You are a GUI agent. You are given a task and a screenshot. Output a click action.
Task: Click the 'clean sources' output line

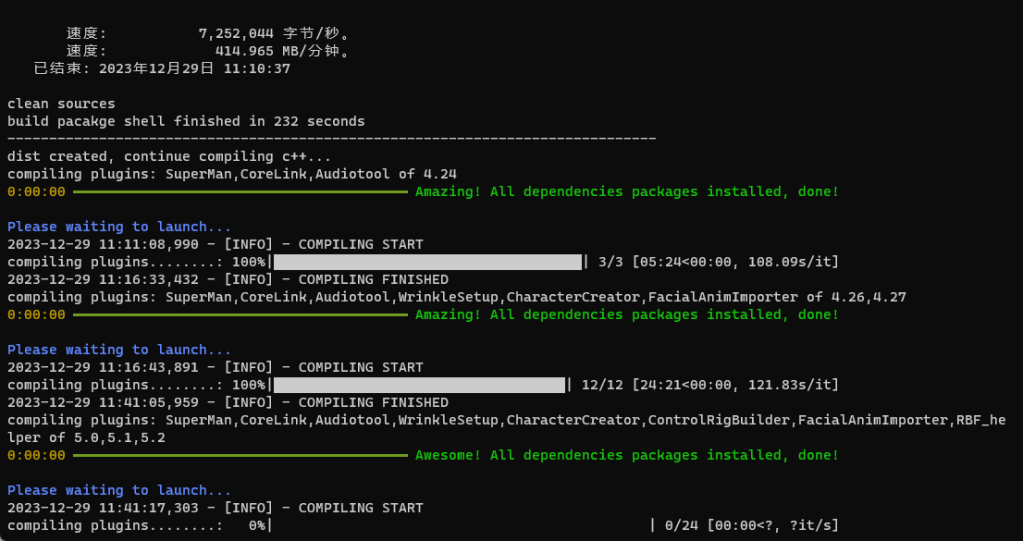[61, 103]
